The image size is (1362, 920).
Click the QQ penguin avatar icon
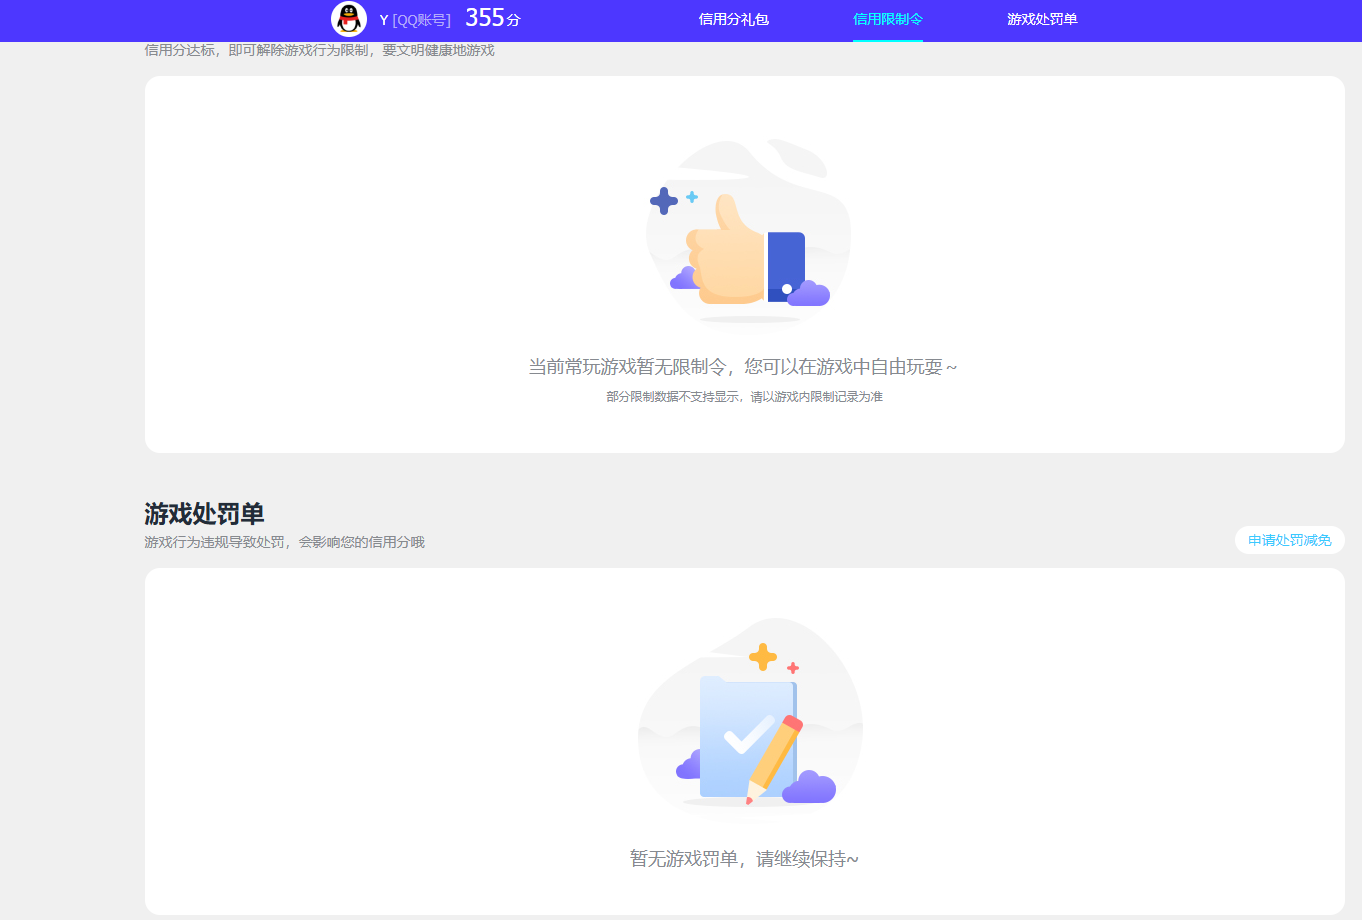(349, 19)
